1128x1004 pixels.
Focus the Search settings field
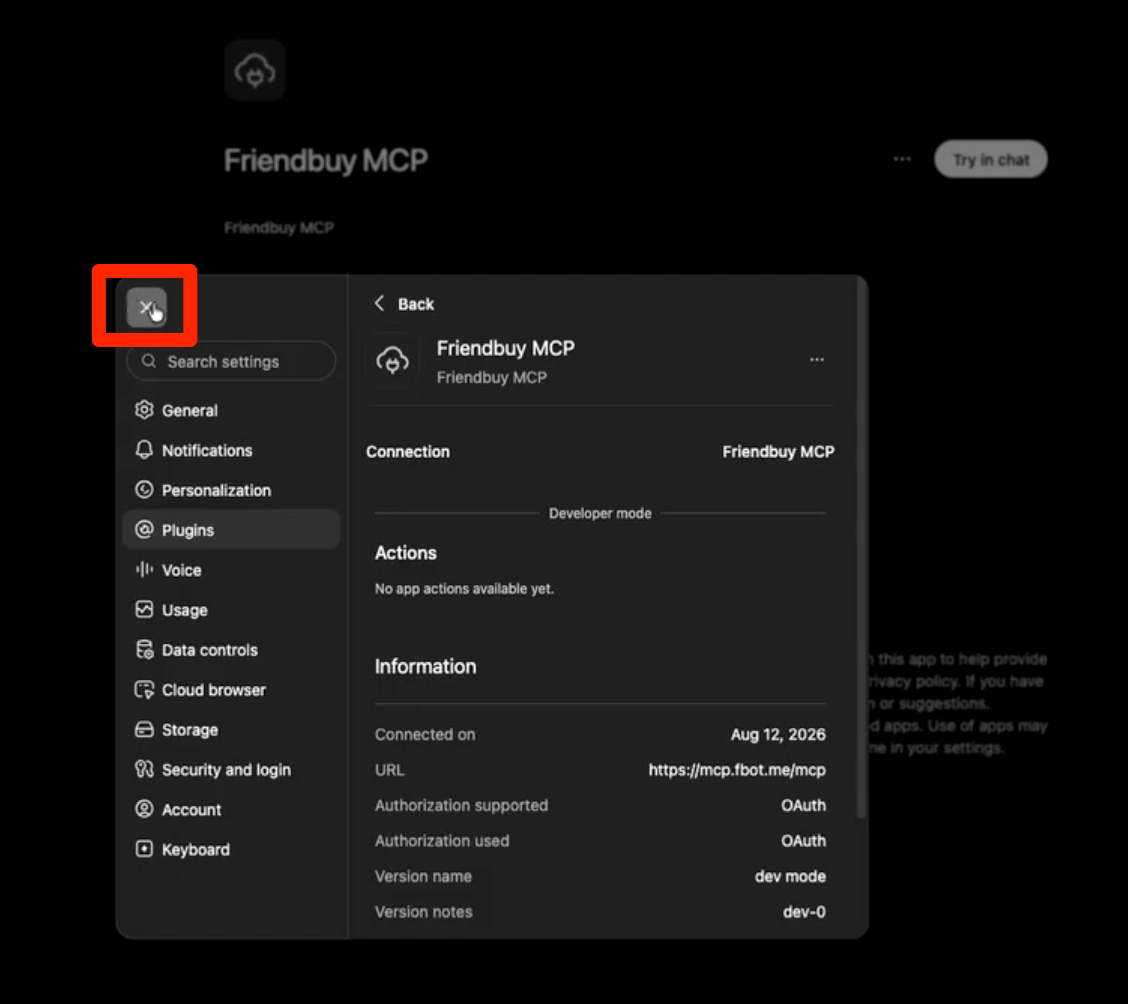(231, 361)
